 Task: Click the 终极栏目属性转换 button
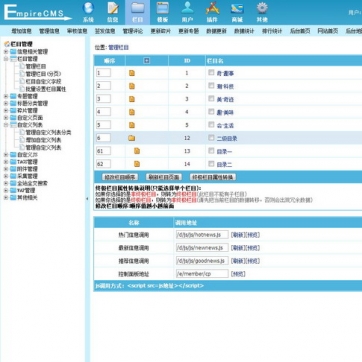[213, 177]
